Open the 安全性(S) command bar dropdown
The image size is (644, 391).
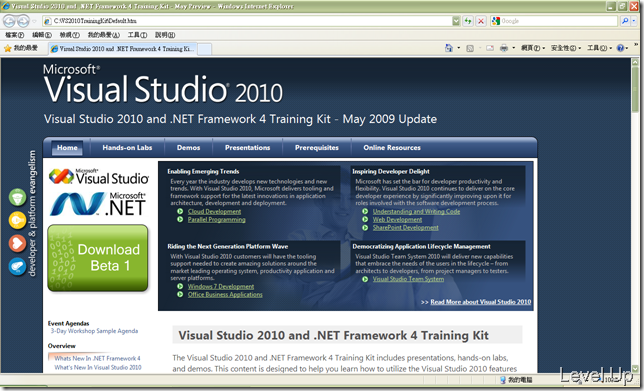(566, 48)
